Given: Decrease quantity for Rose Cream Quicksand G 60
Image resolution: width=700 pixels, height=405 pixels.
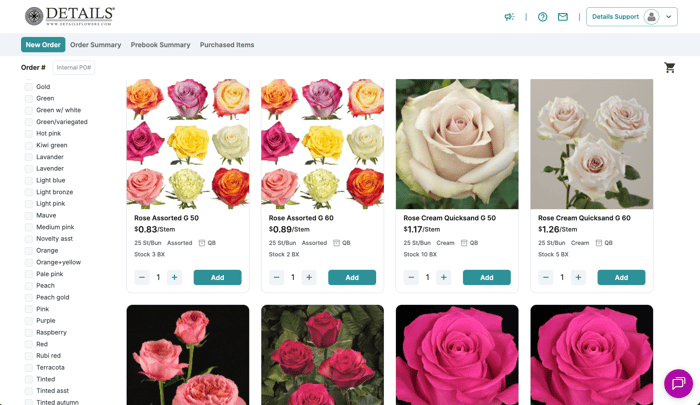Looking at the screenshot, I should 546,277.
